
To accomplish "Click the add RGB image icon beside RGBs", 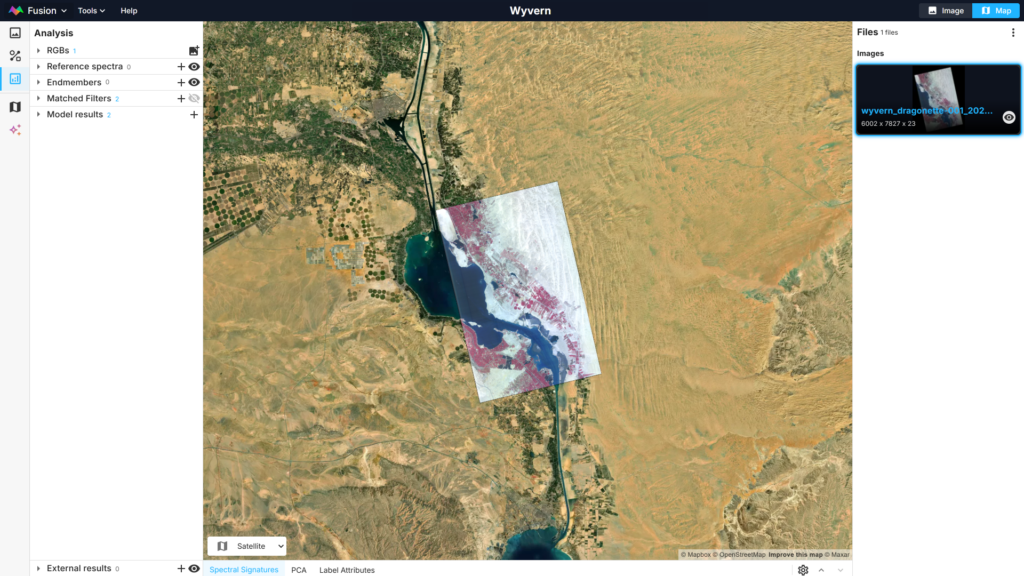I will tap(194, 50).
